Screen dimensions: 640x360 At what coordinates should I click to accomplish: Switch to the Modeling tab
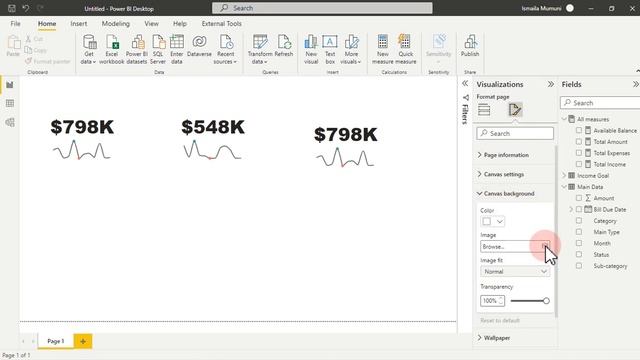point(116,24)
